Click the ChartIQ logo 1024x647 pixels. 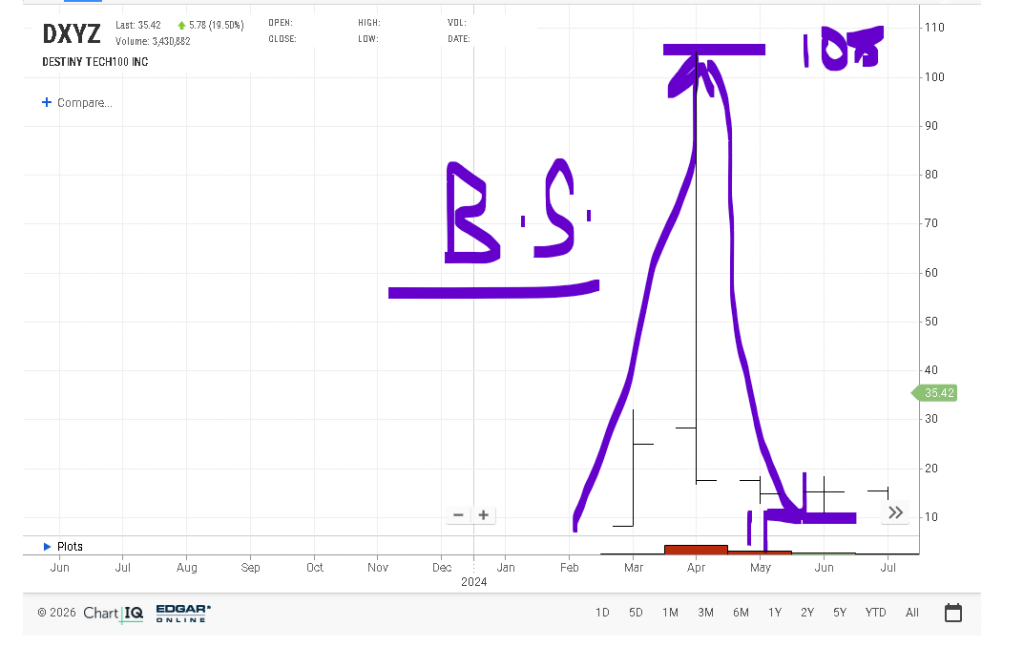coord(114,613)
